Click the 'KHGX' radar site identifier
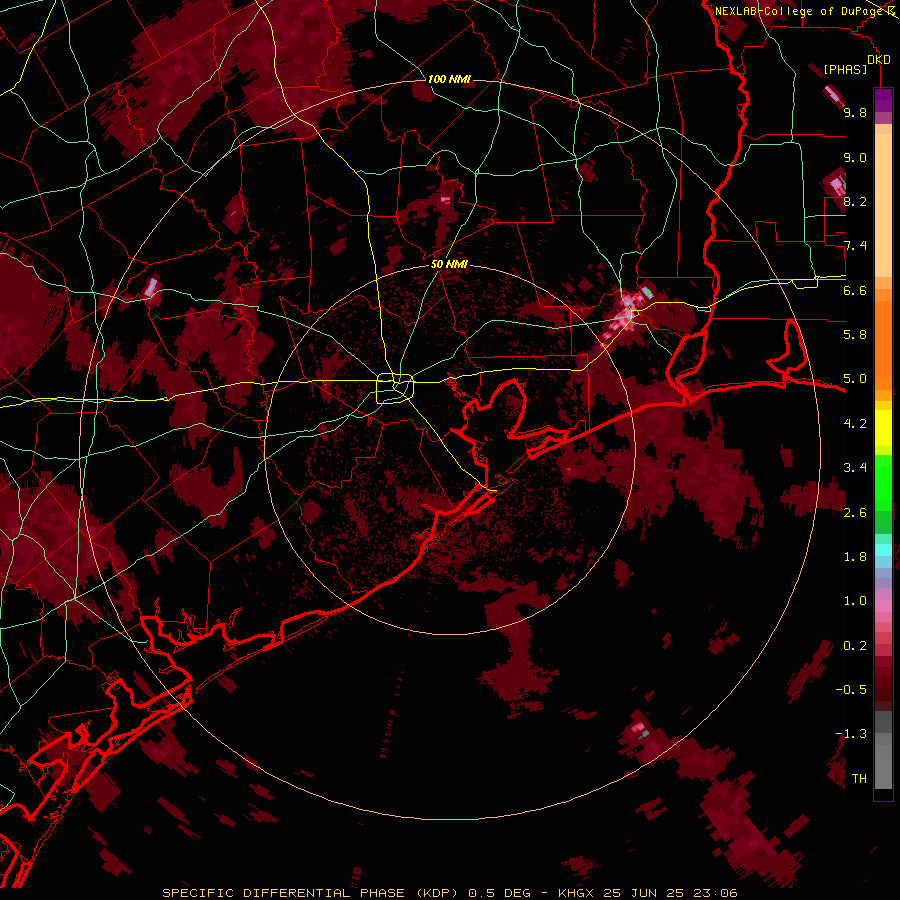 click(577, 893)
